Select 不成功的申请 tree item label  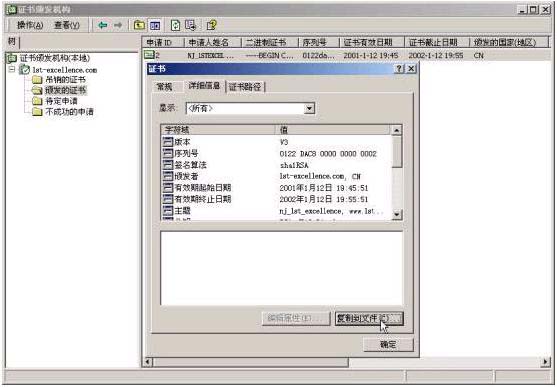coord(69,112)
